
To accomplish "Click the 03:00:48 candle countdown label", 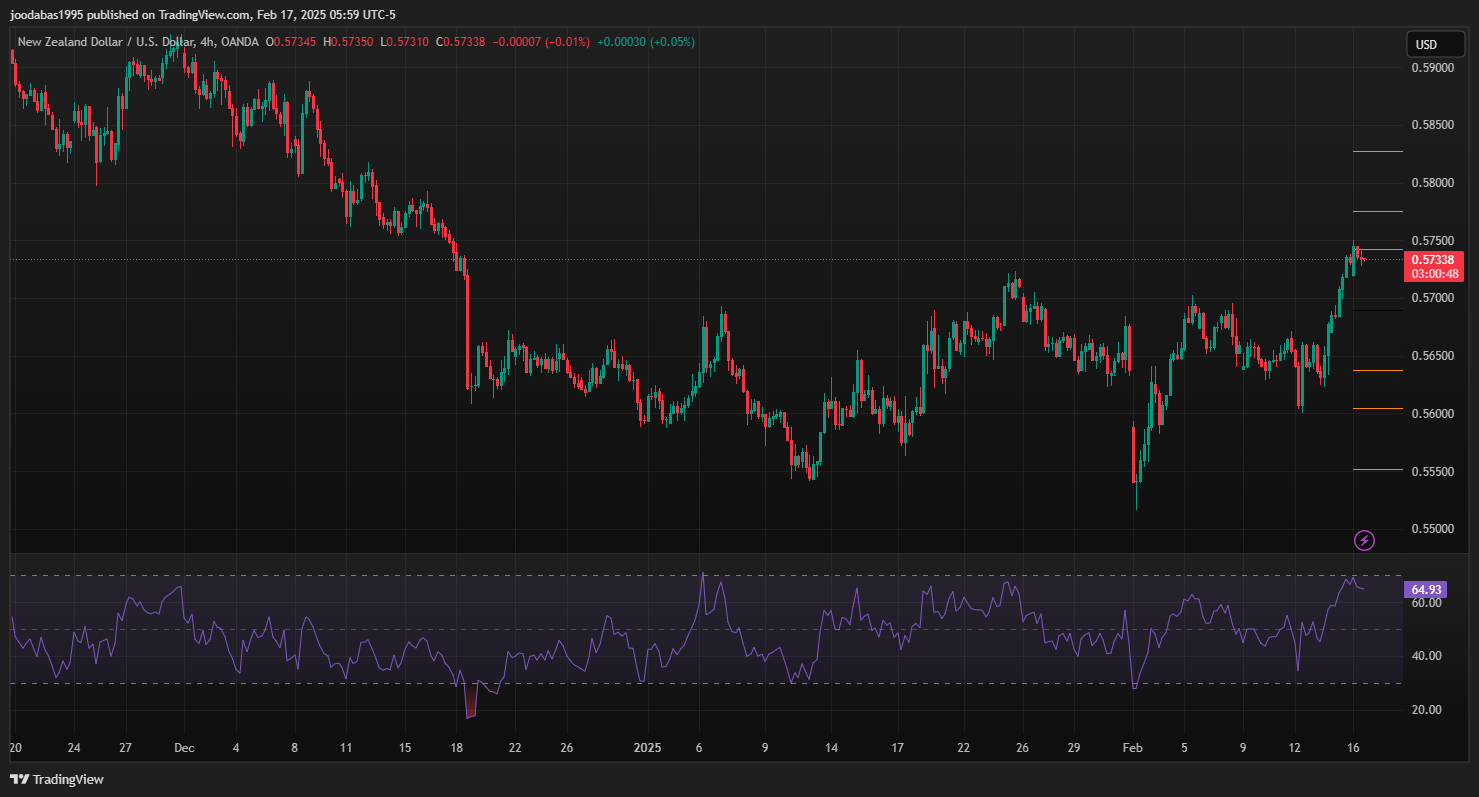I will 1434,274.
